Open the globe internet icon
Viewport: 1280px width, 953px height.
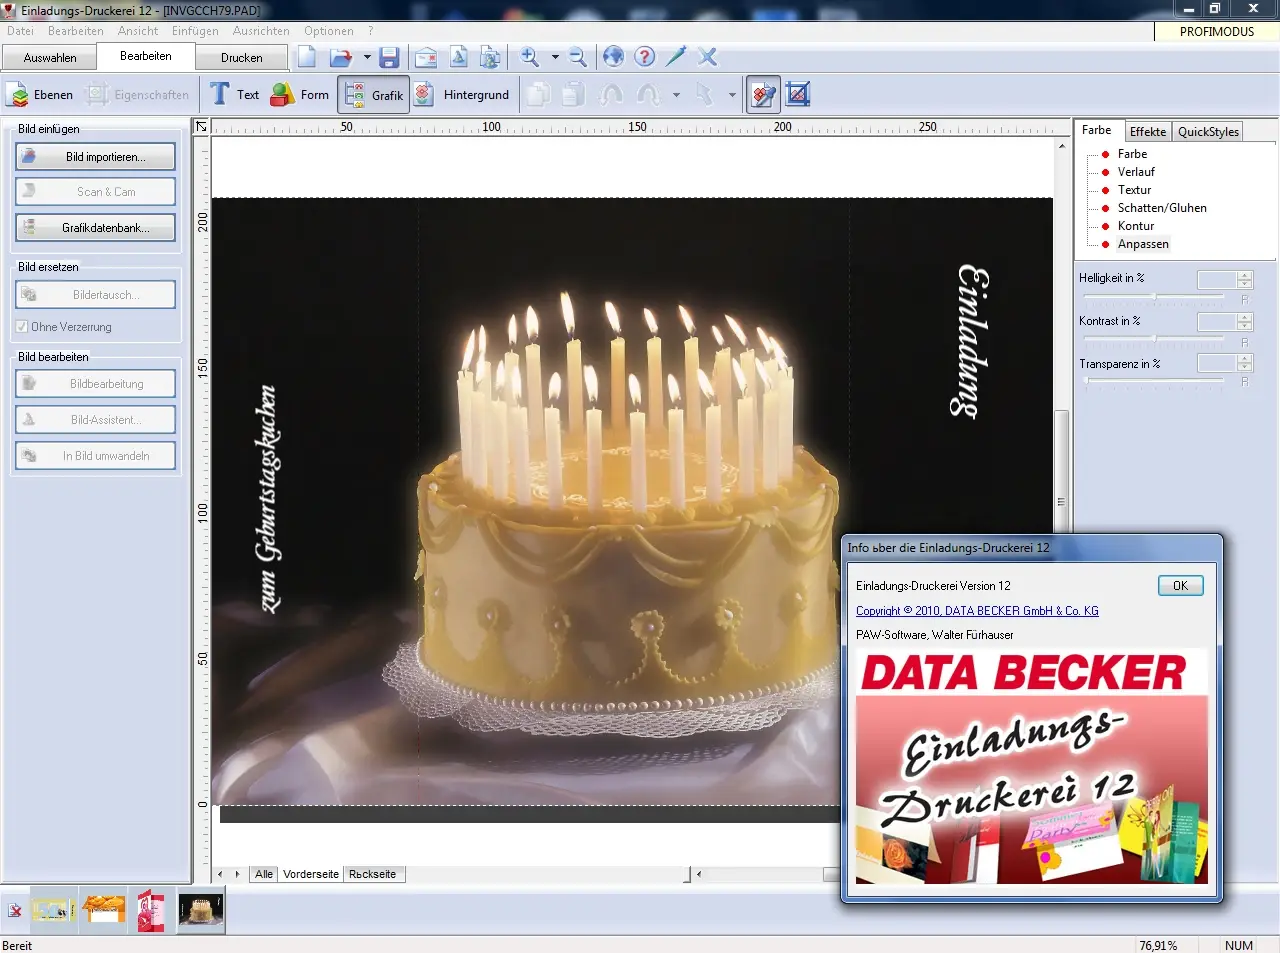(x=613, y=57)
